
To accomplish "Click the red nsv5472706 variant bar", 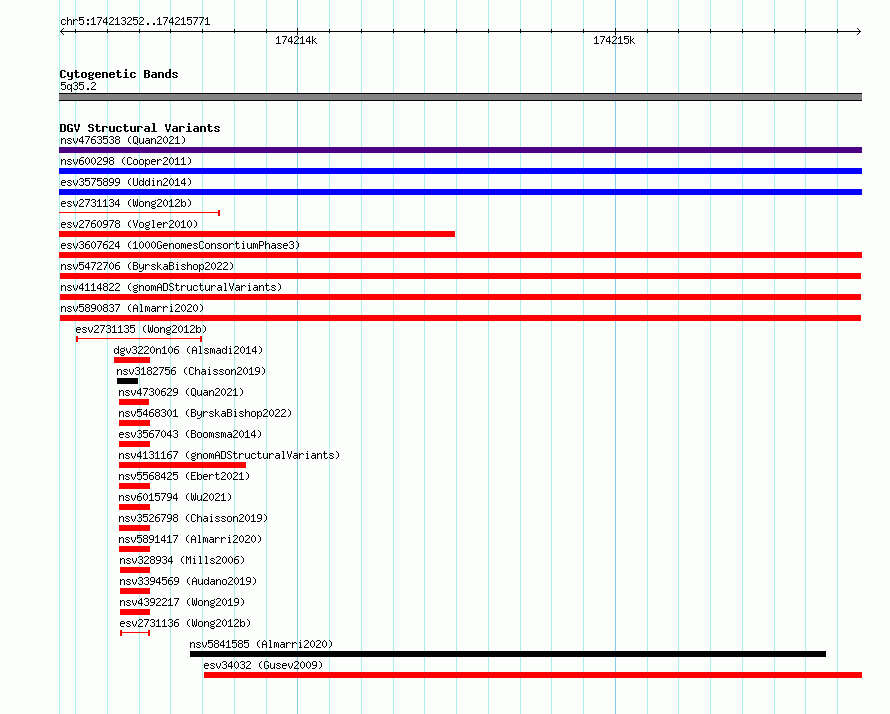I will click(460, 276).
